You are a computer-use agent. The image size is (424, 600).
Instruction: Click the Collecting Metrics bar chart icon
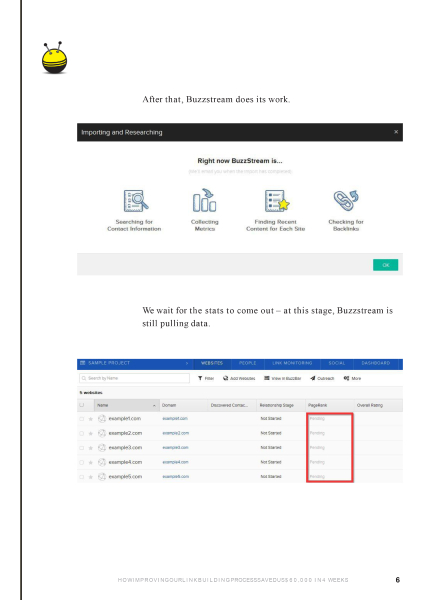click(204, 200)
